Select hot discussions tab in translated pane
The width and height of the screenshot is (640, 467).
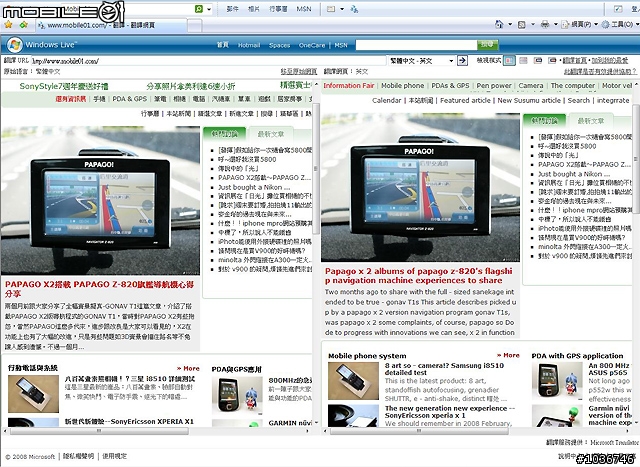(x=544, y=120)
